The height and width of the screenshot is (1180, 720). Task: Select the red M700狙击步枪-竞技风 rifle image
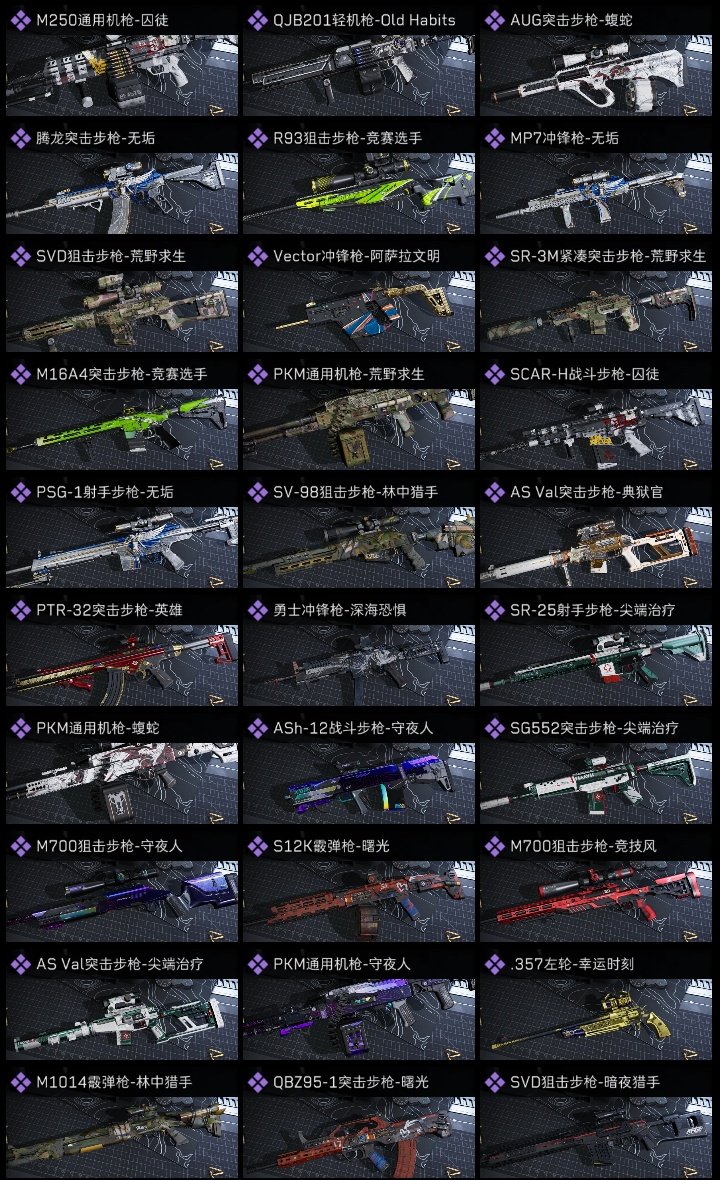(596, 902)
